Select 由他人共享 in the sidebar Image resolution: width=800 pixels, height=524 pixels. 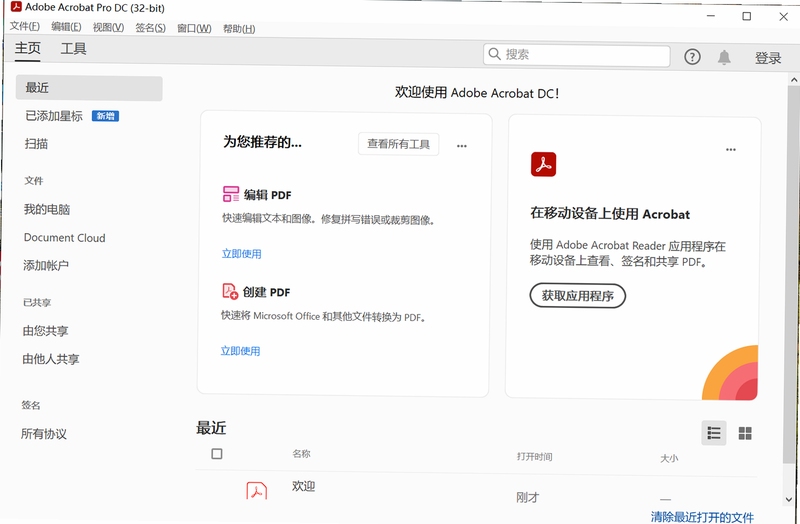pos(51,359)
